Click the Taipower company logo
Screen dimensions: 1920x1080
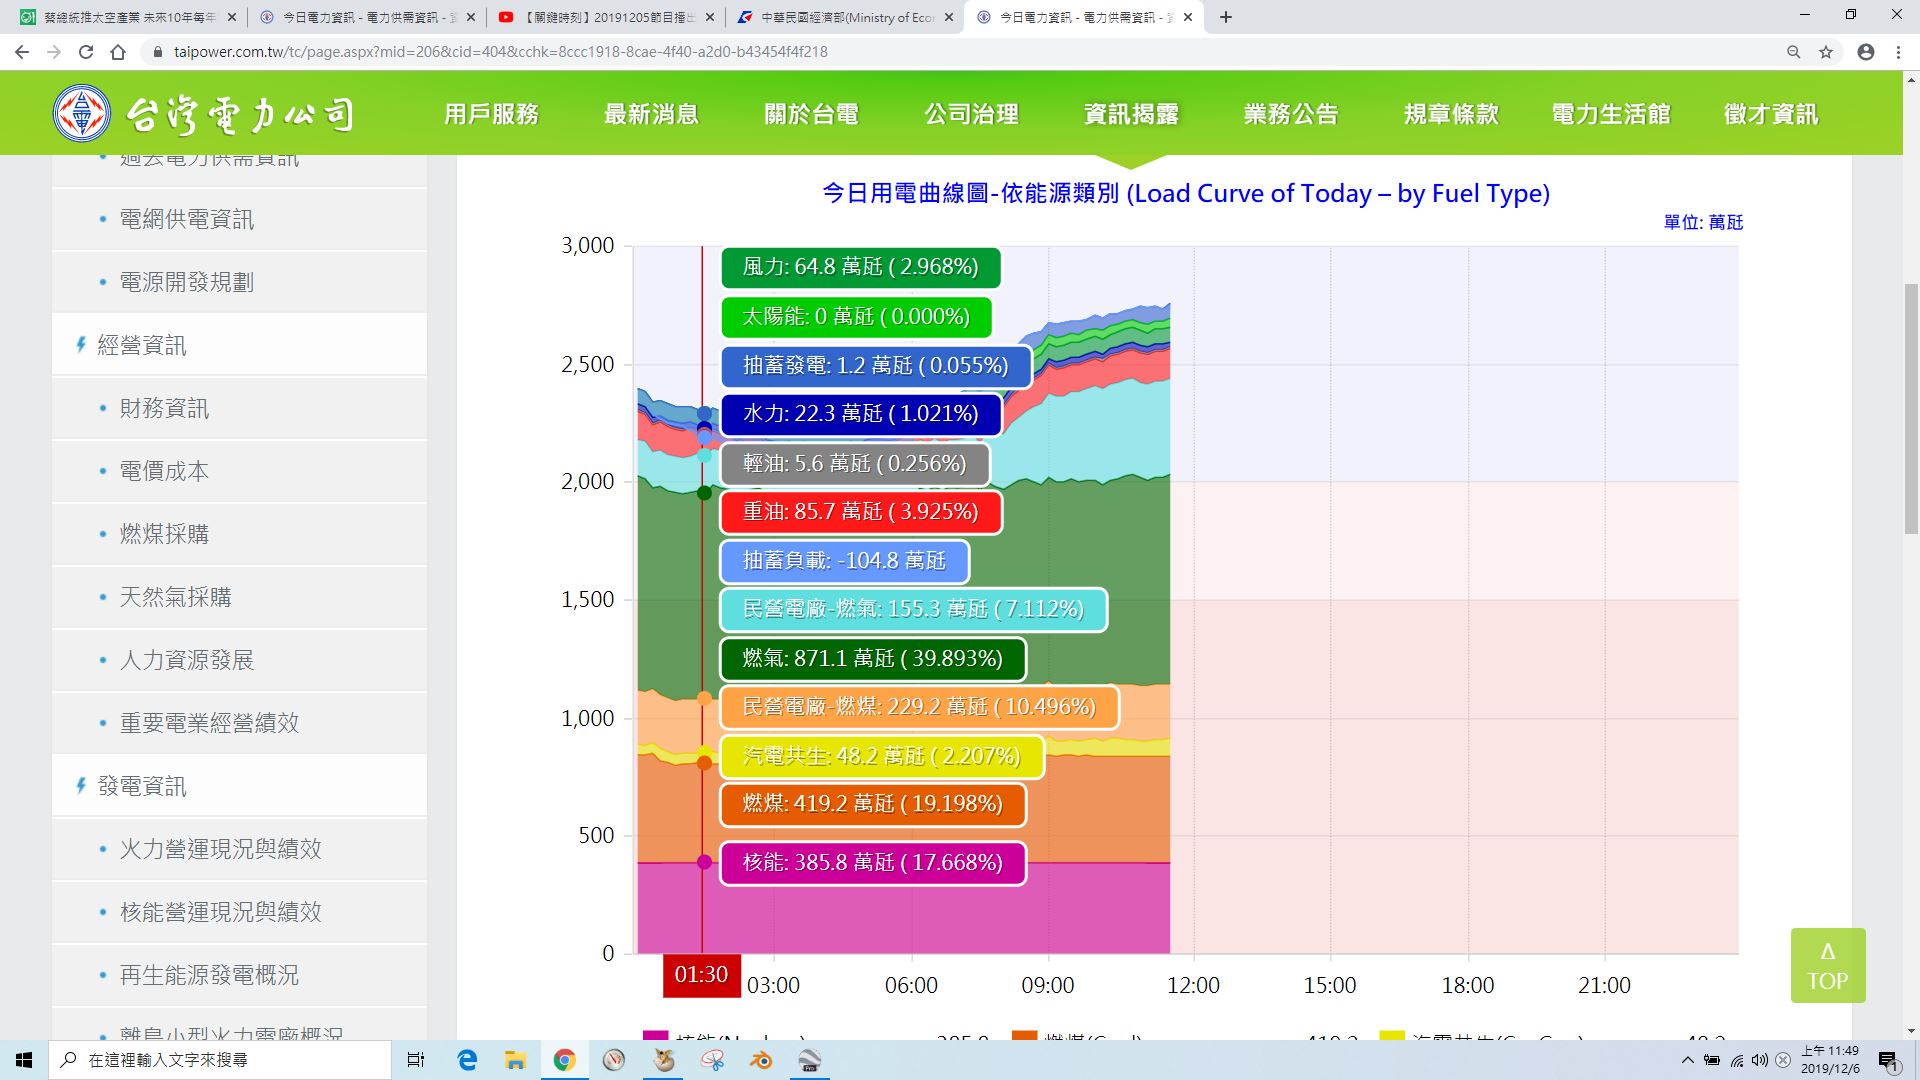coord(203,114)
